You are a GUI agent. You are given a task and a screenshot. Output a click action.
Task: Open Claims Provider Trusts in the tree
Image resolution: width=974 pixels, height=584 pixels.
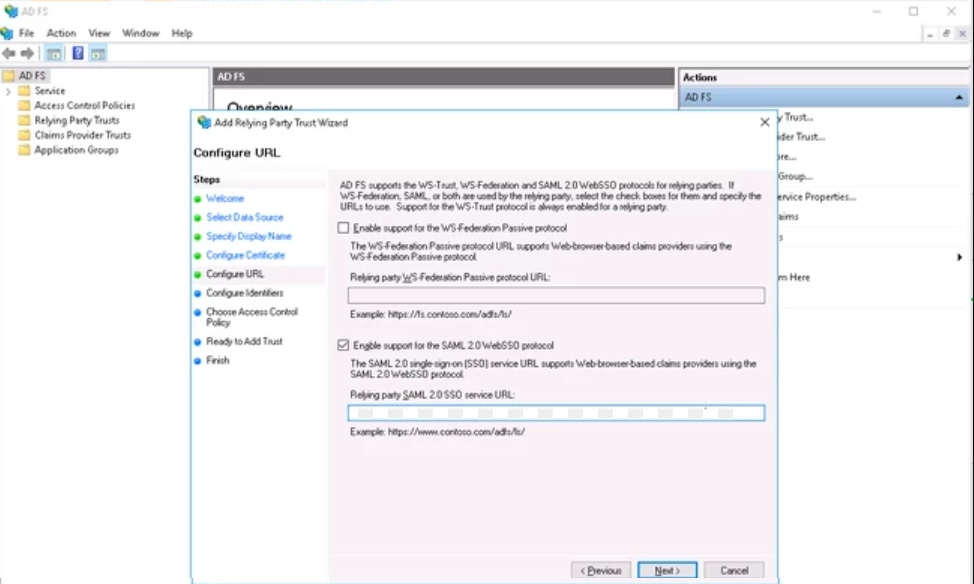coord(83,135)
